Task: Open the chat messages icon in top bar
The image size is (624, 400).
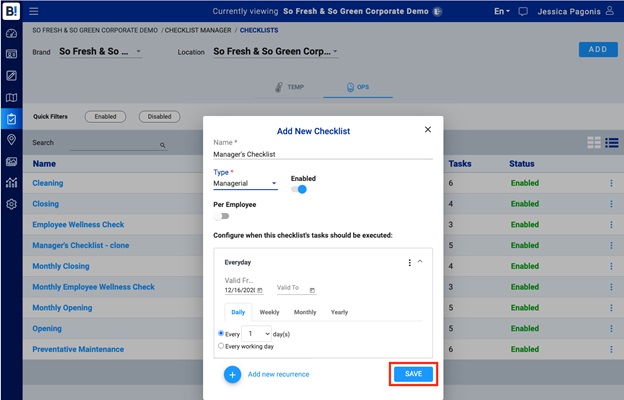Action: coord(523,12)
